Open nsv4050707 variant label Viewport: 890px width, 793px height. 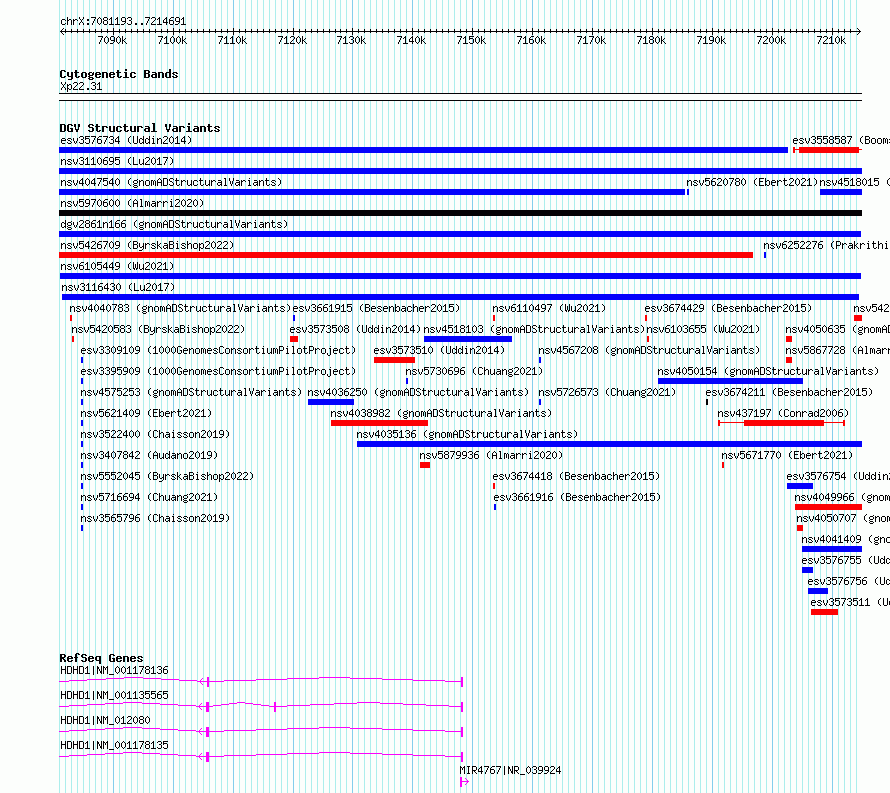coord(842,518)
